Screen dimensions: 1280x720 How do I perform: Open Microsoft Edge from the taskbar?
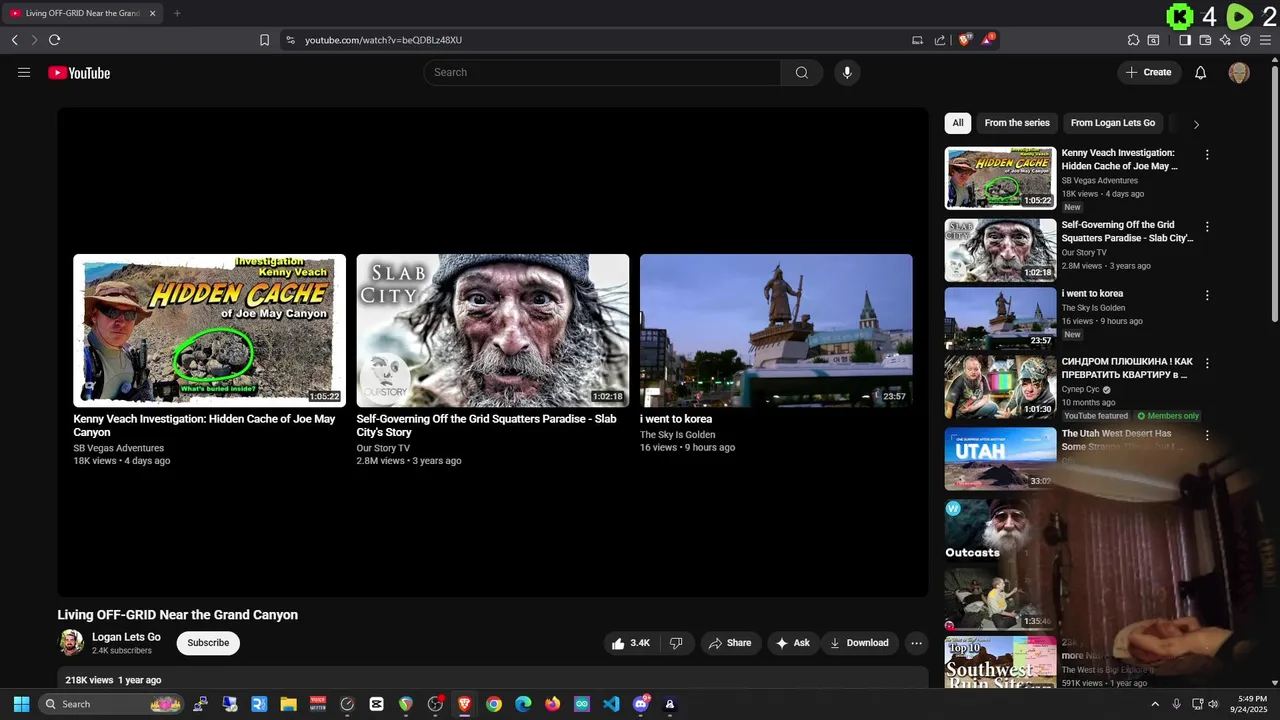pos(523,704)
